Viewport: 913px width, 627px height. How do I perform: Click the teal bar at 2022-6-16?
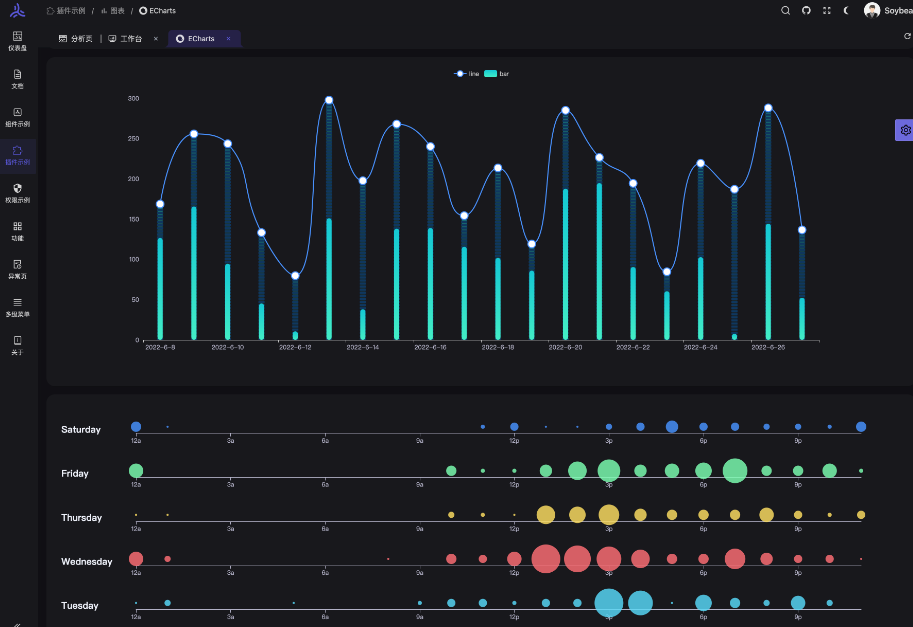[430, 284]
